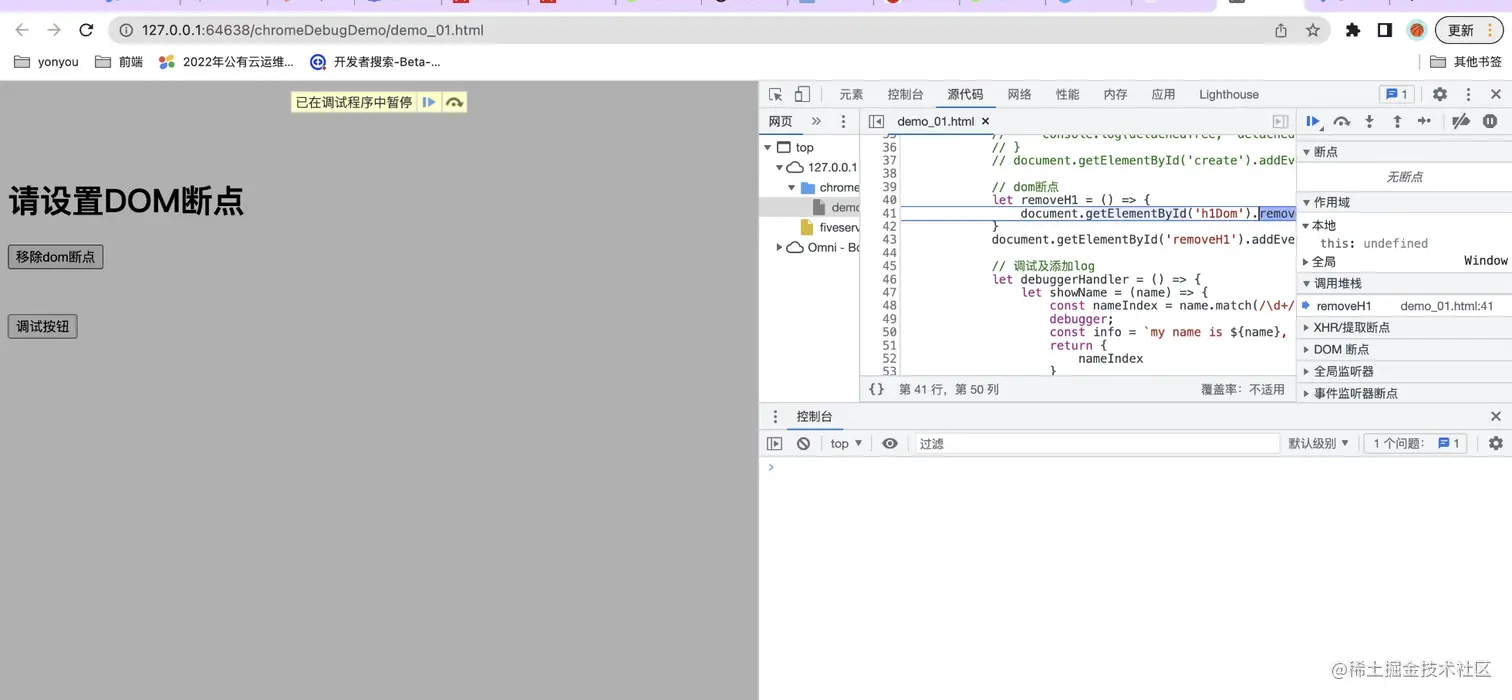Switch to the 内存 Memory tab

click(x=1115, y=94)
